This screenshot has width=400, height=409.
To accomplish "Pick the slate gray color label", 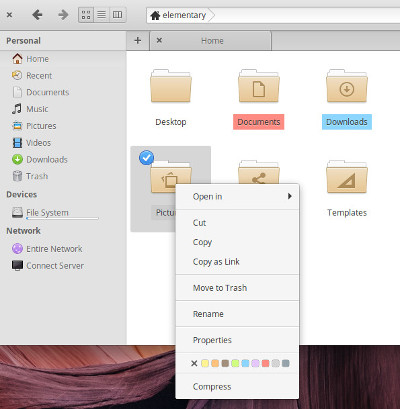I will (x=285, y=363).
